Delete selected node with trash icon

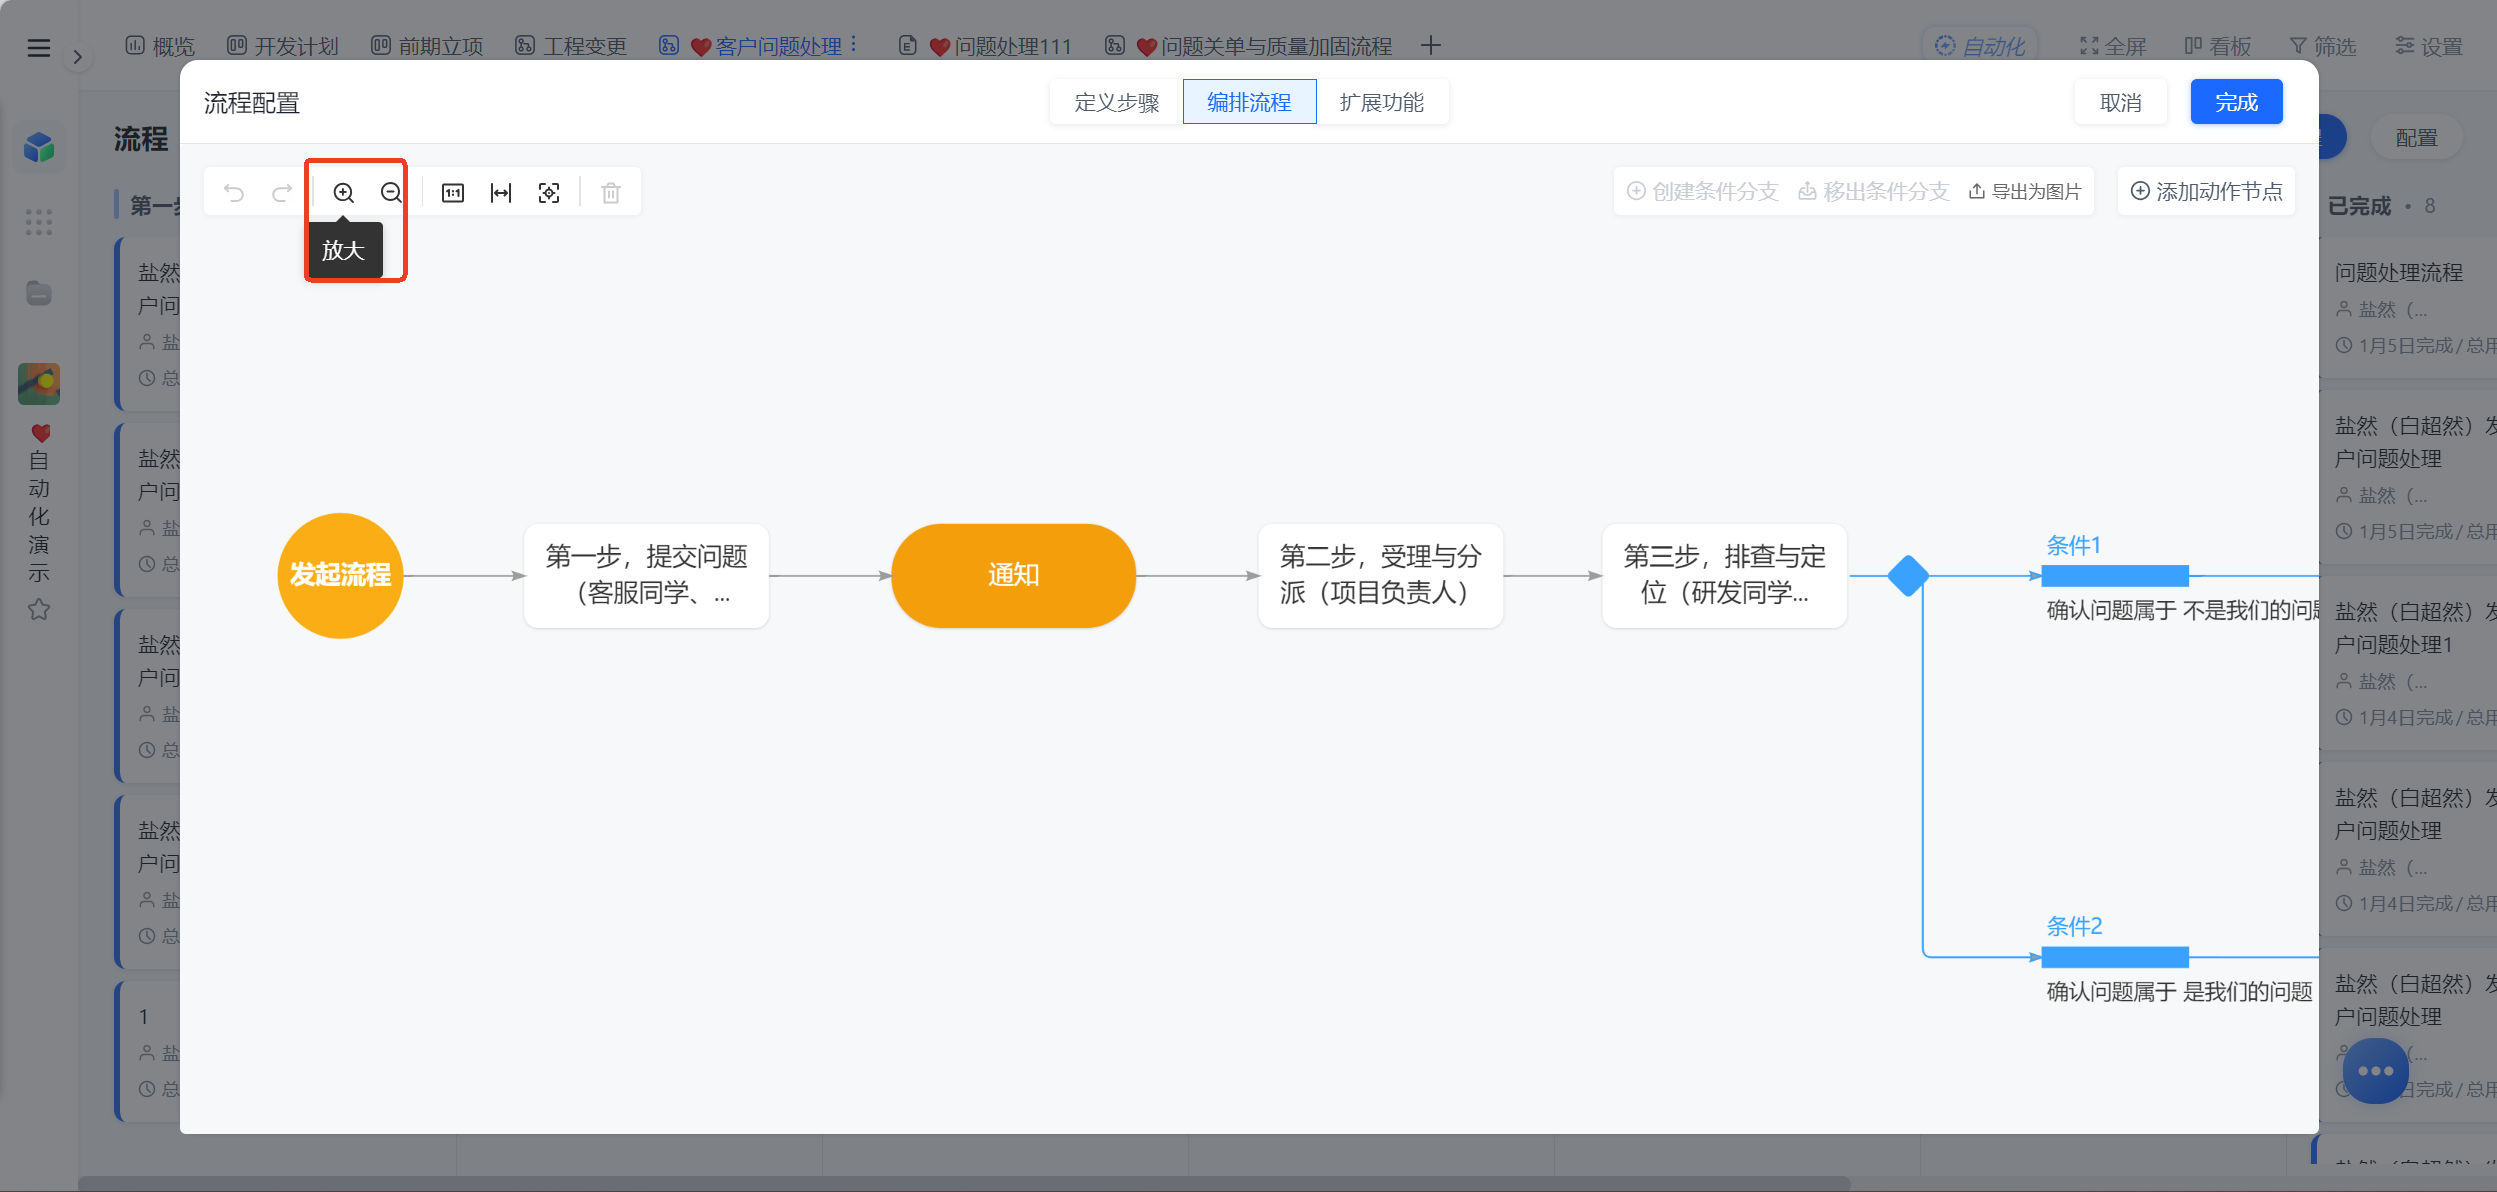coord(611,193)
